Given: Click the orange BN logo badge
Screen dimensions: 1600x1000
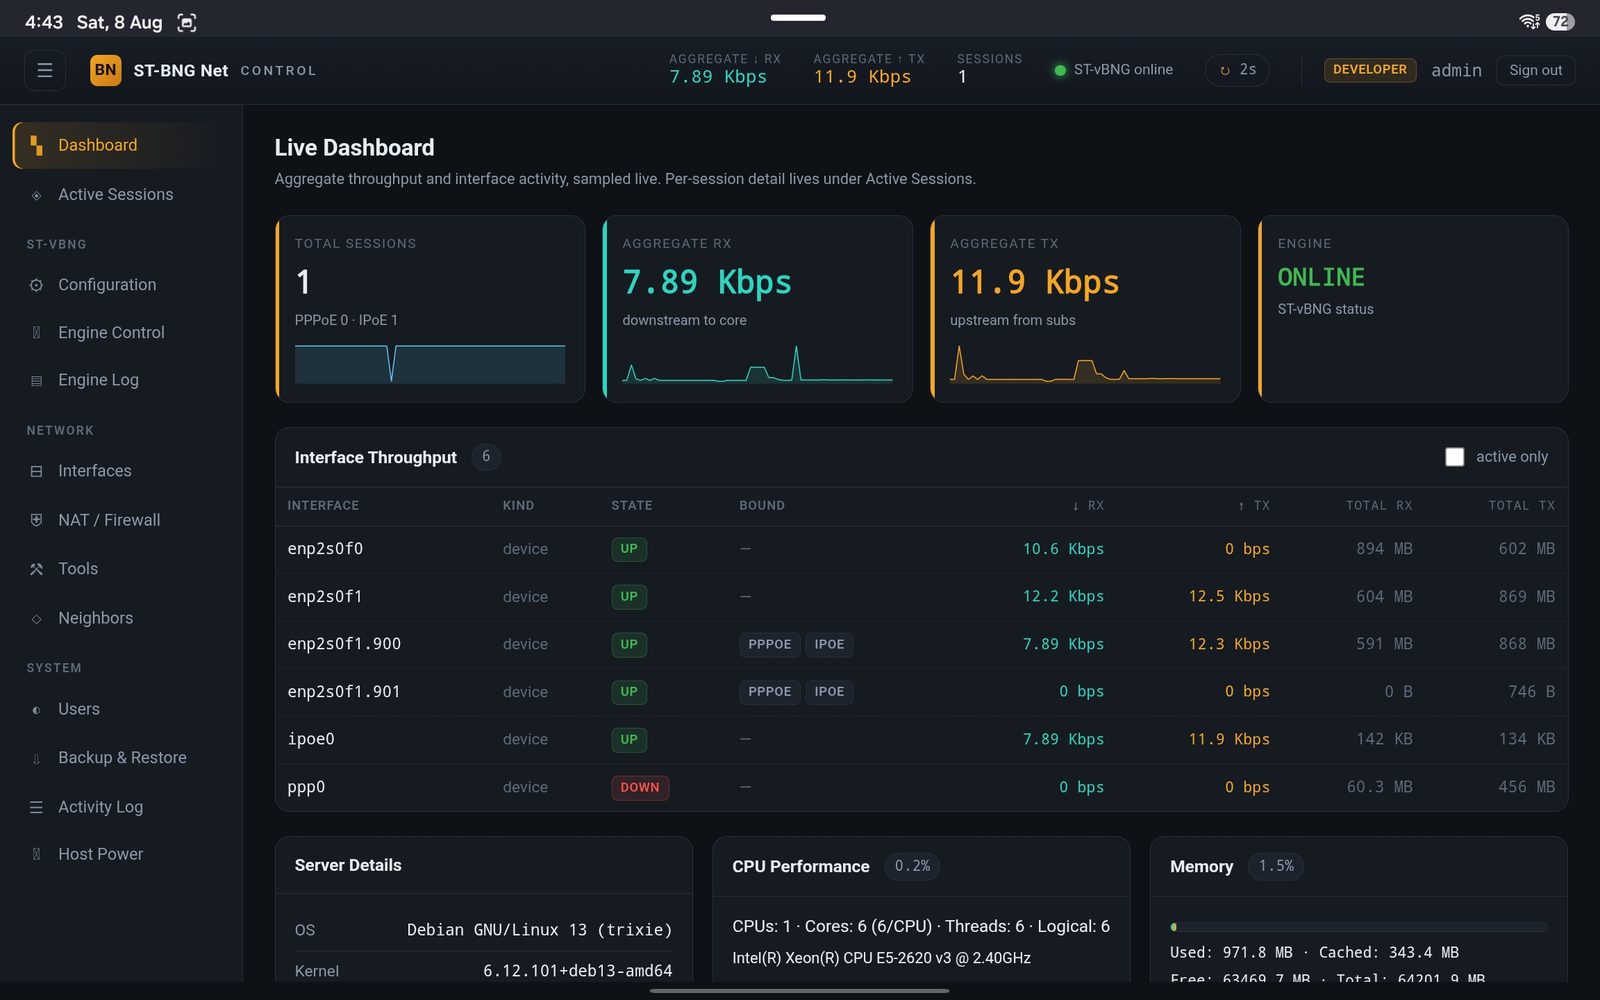Looking at the screenshot, I should click(105, 70).
